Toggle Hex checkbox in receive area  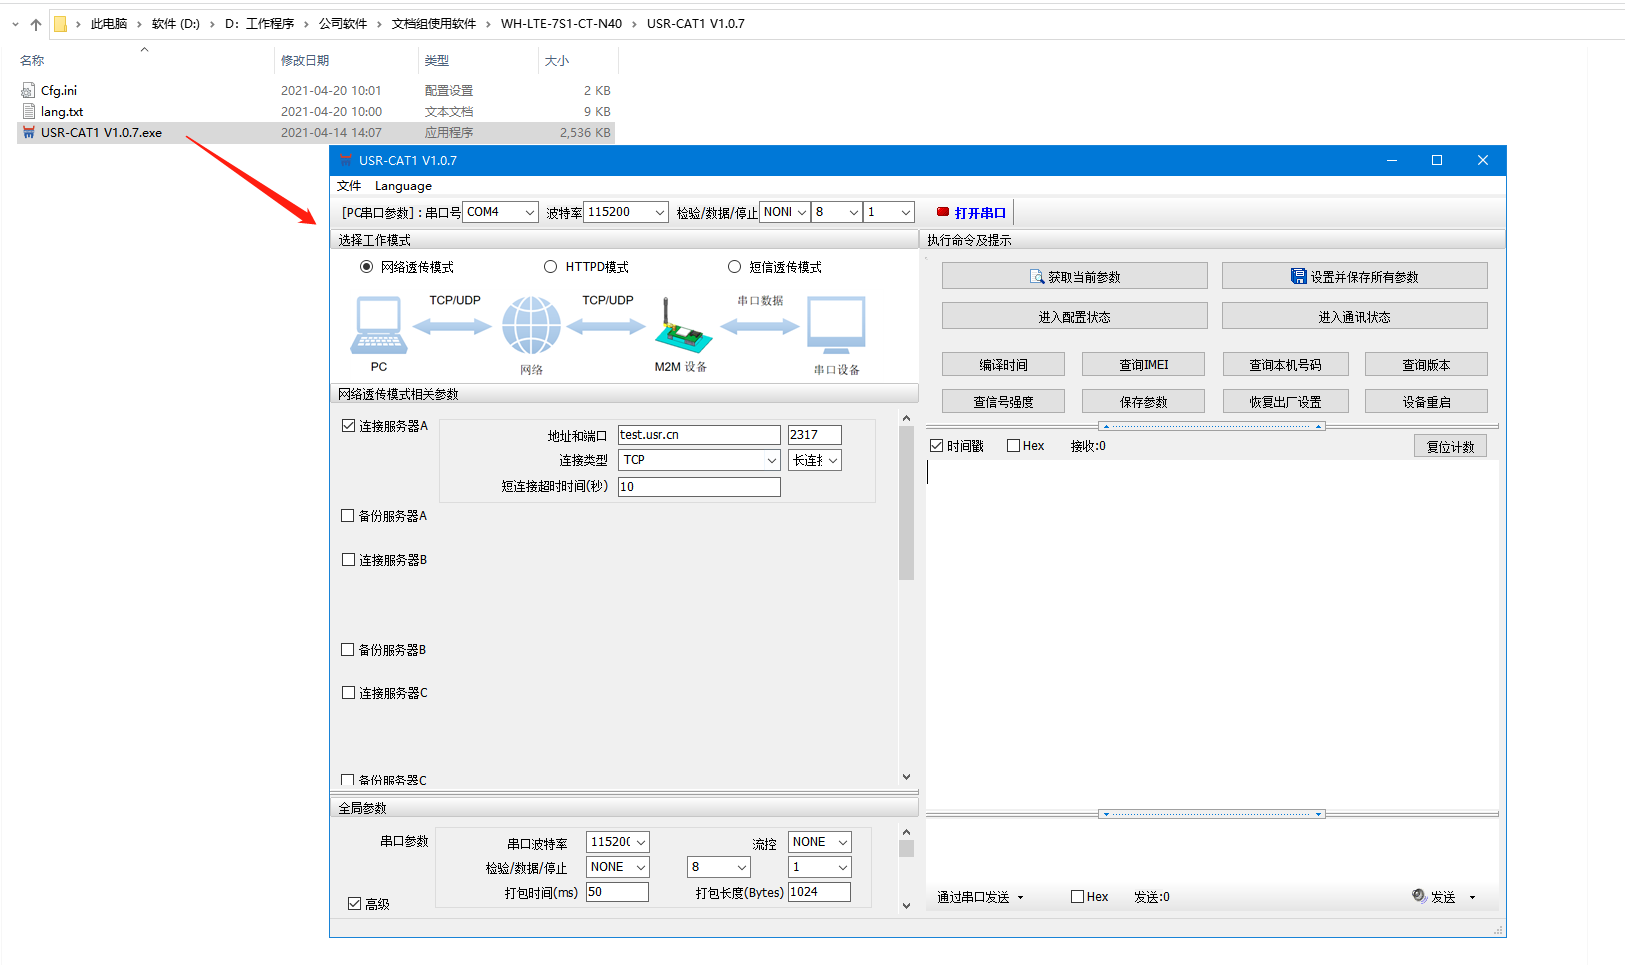coord(1013,446)
